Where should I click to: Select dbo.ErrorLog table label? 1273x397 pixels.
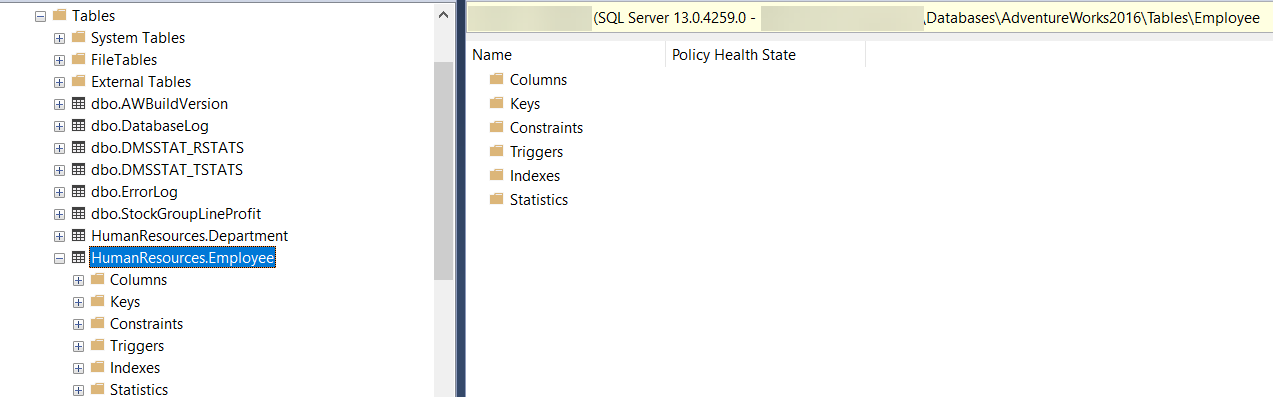coord(134,192)
